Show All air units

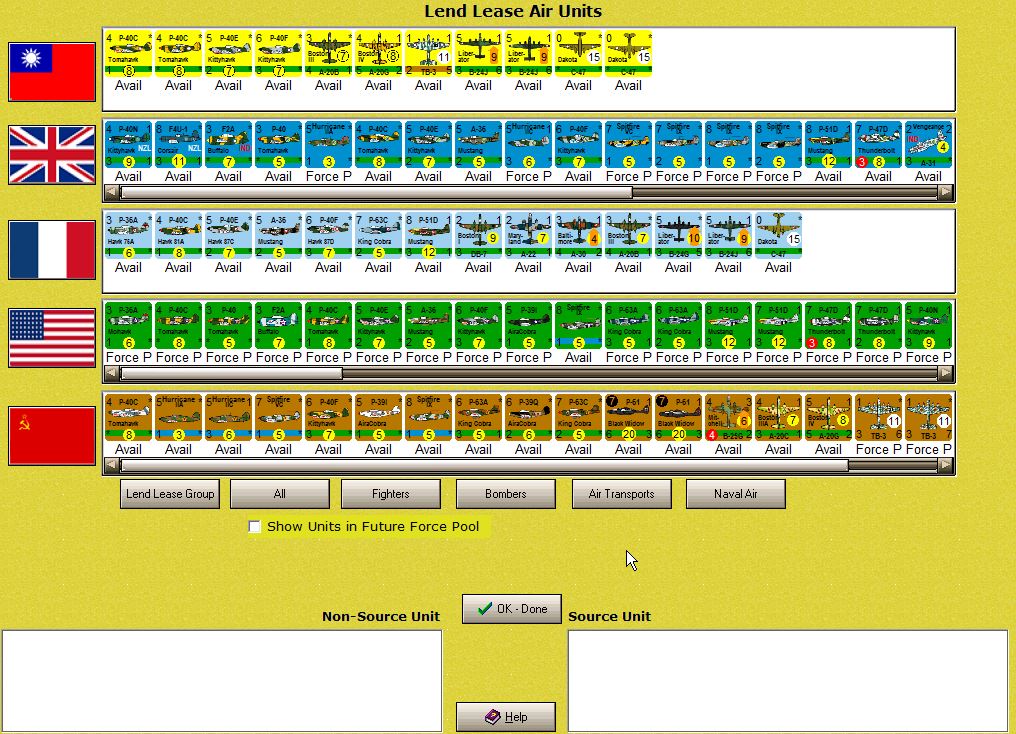(280, 494)
